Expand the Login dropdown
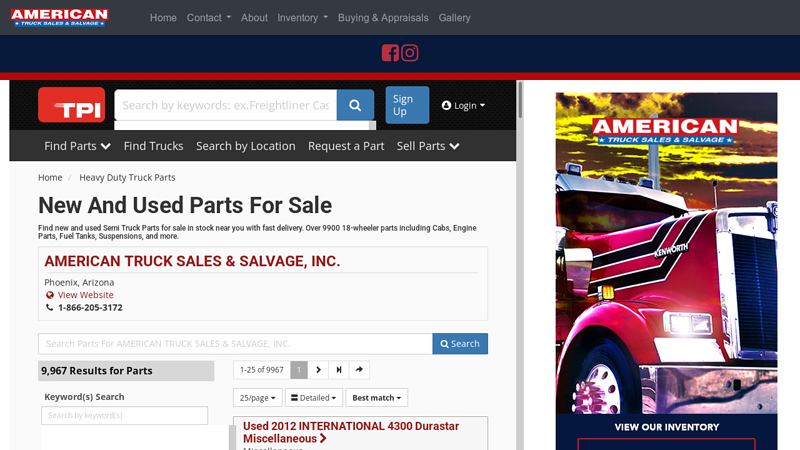 pyautogui.click(x=463, y=106)
